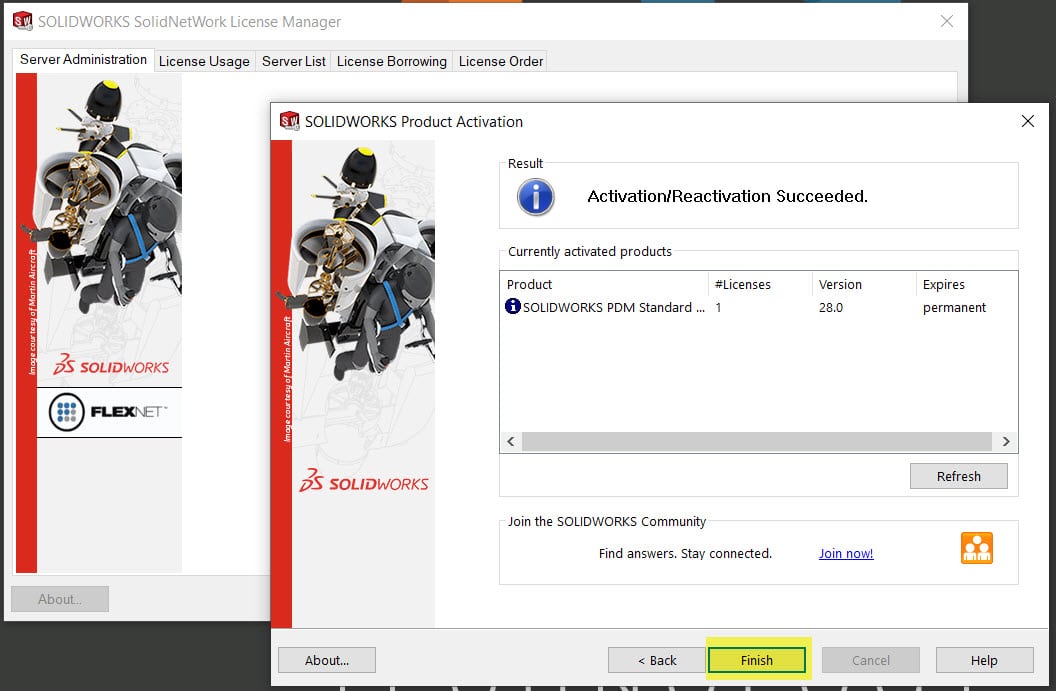Screen dimensions: 1056x691
Task: Click the SW icon in Product Activation title bar
Action: tap(290, 121)
